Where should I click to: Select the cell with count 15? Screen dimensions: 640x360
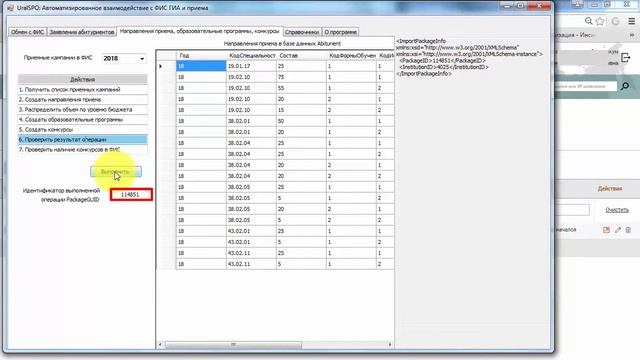tap(301, 110)
